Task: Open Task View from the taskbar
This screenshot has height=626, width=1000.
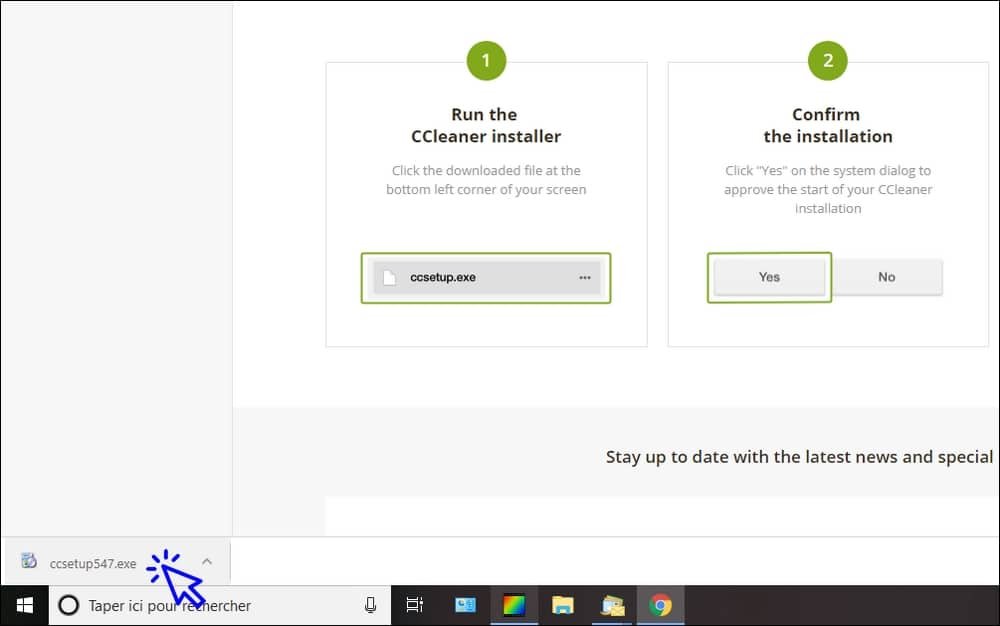Action: click(415, 605)
